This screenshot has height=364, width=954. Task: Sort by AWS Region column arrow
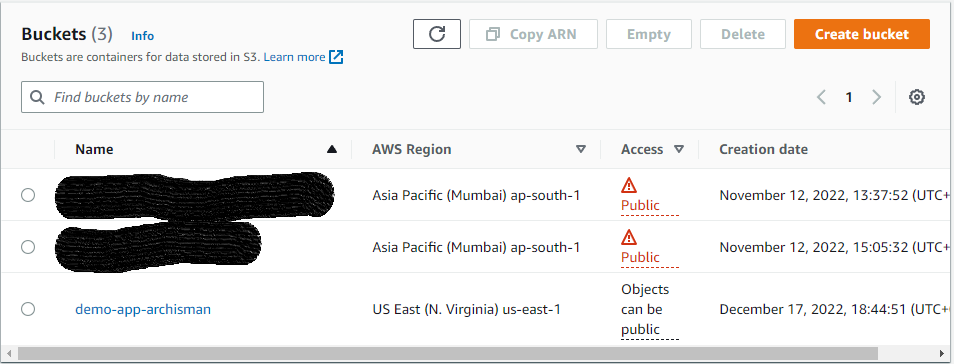pos(581,149)
